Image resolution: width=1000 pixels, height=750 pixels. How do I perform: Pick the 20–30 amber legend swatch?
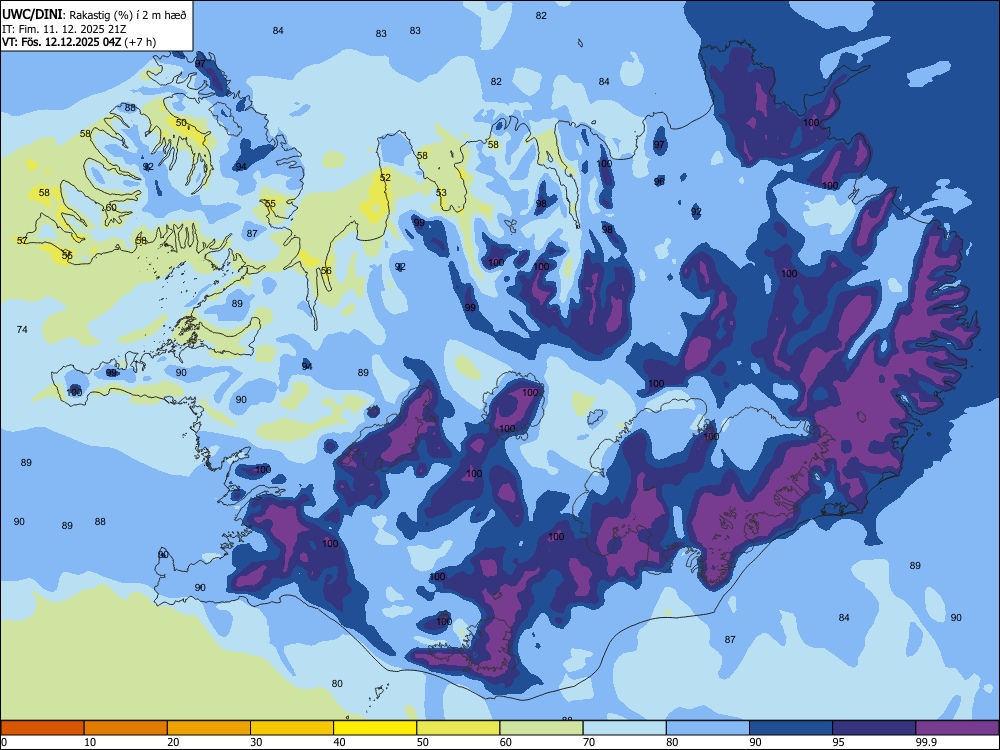click(x=209, y=728)
